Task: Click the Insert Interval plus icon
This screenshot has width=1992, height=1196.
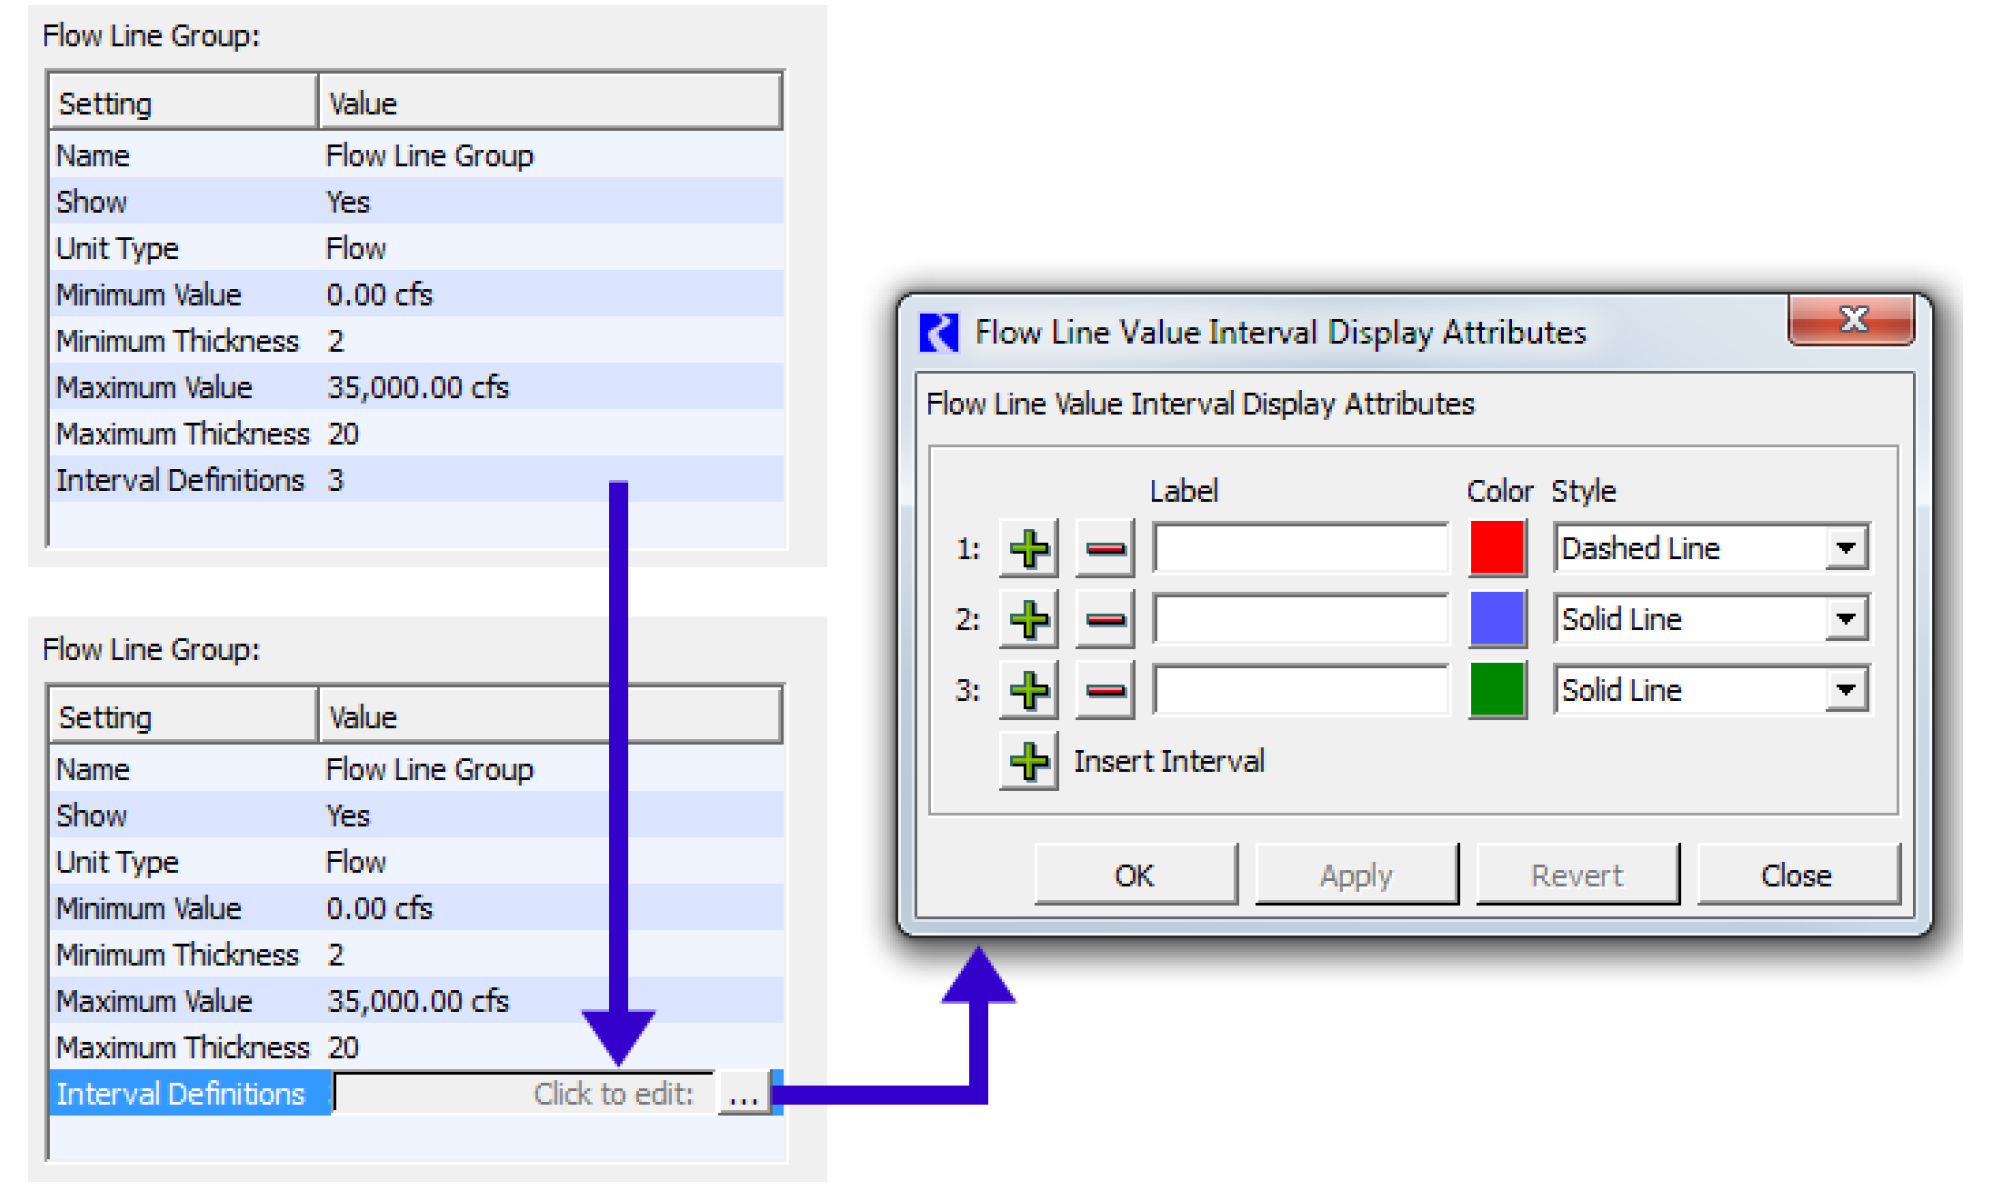Action: tap(1028, 762)
